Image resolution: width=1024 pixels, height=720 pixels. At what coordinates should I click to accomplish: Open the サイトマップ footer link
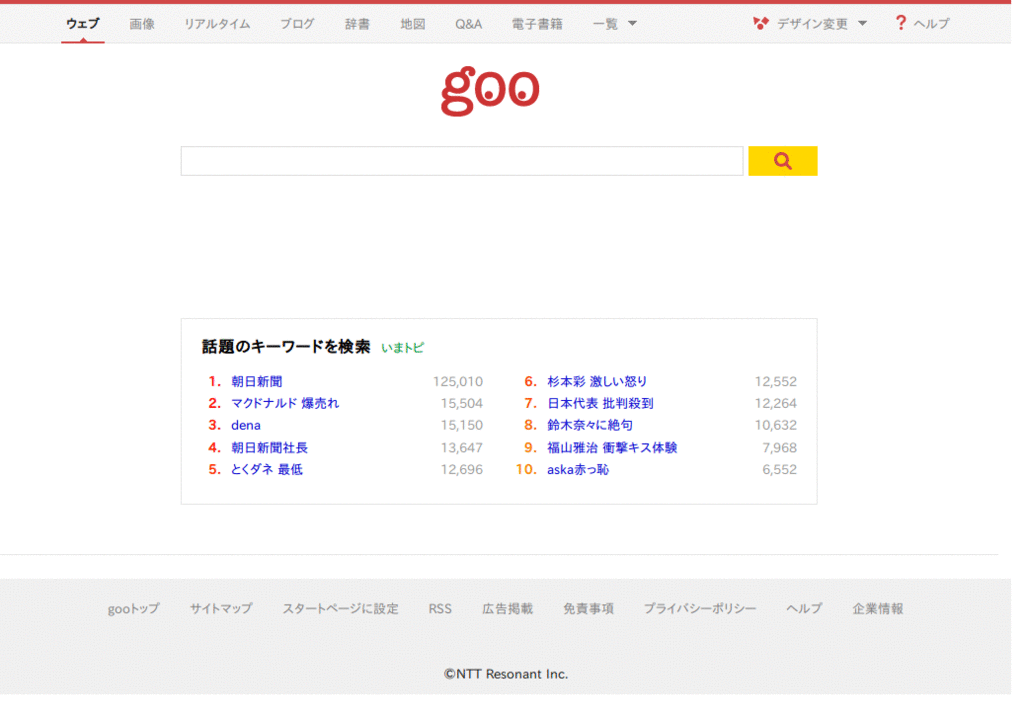[221, 609]
